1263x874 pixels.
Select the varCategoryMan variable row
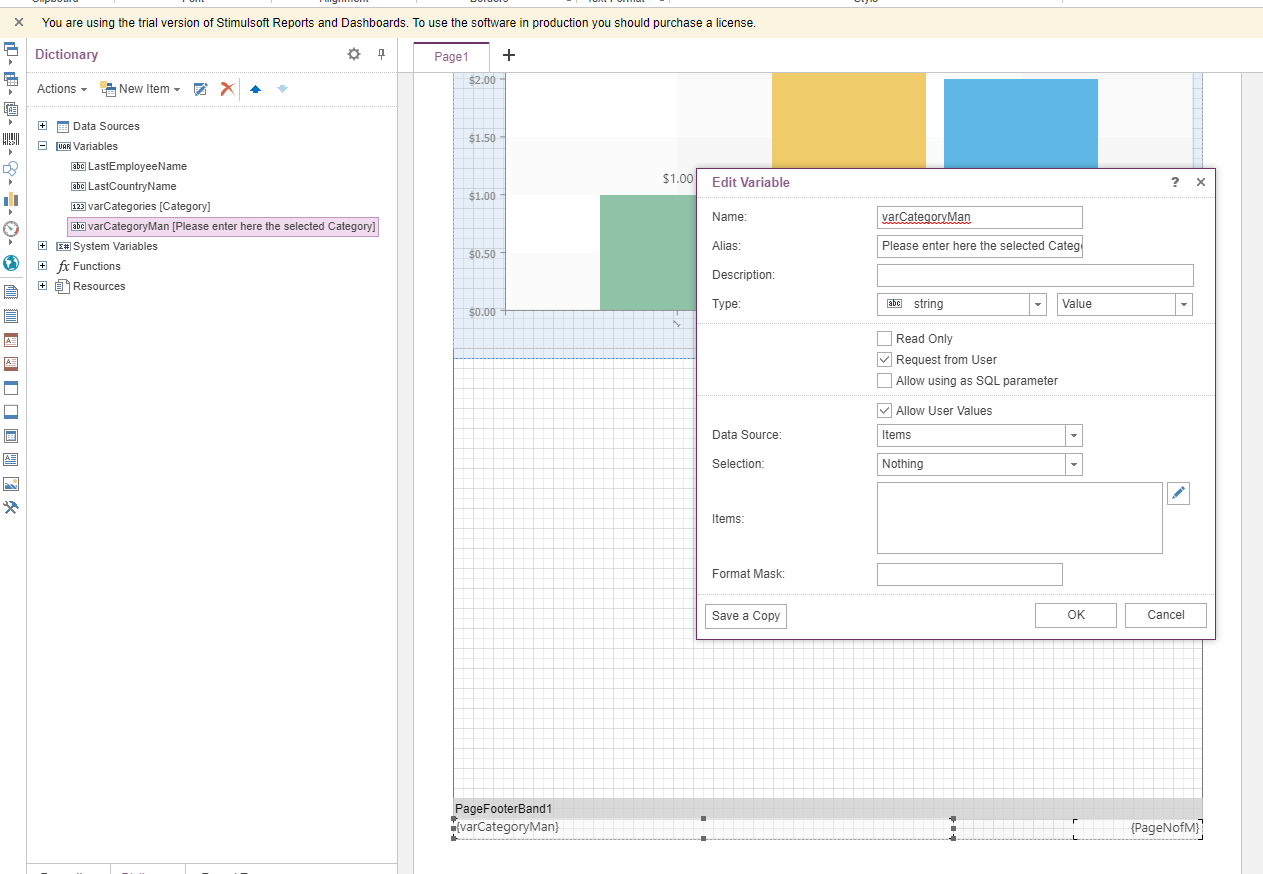pos(223,226)
